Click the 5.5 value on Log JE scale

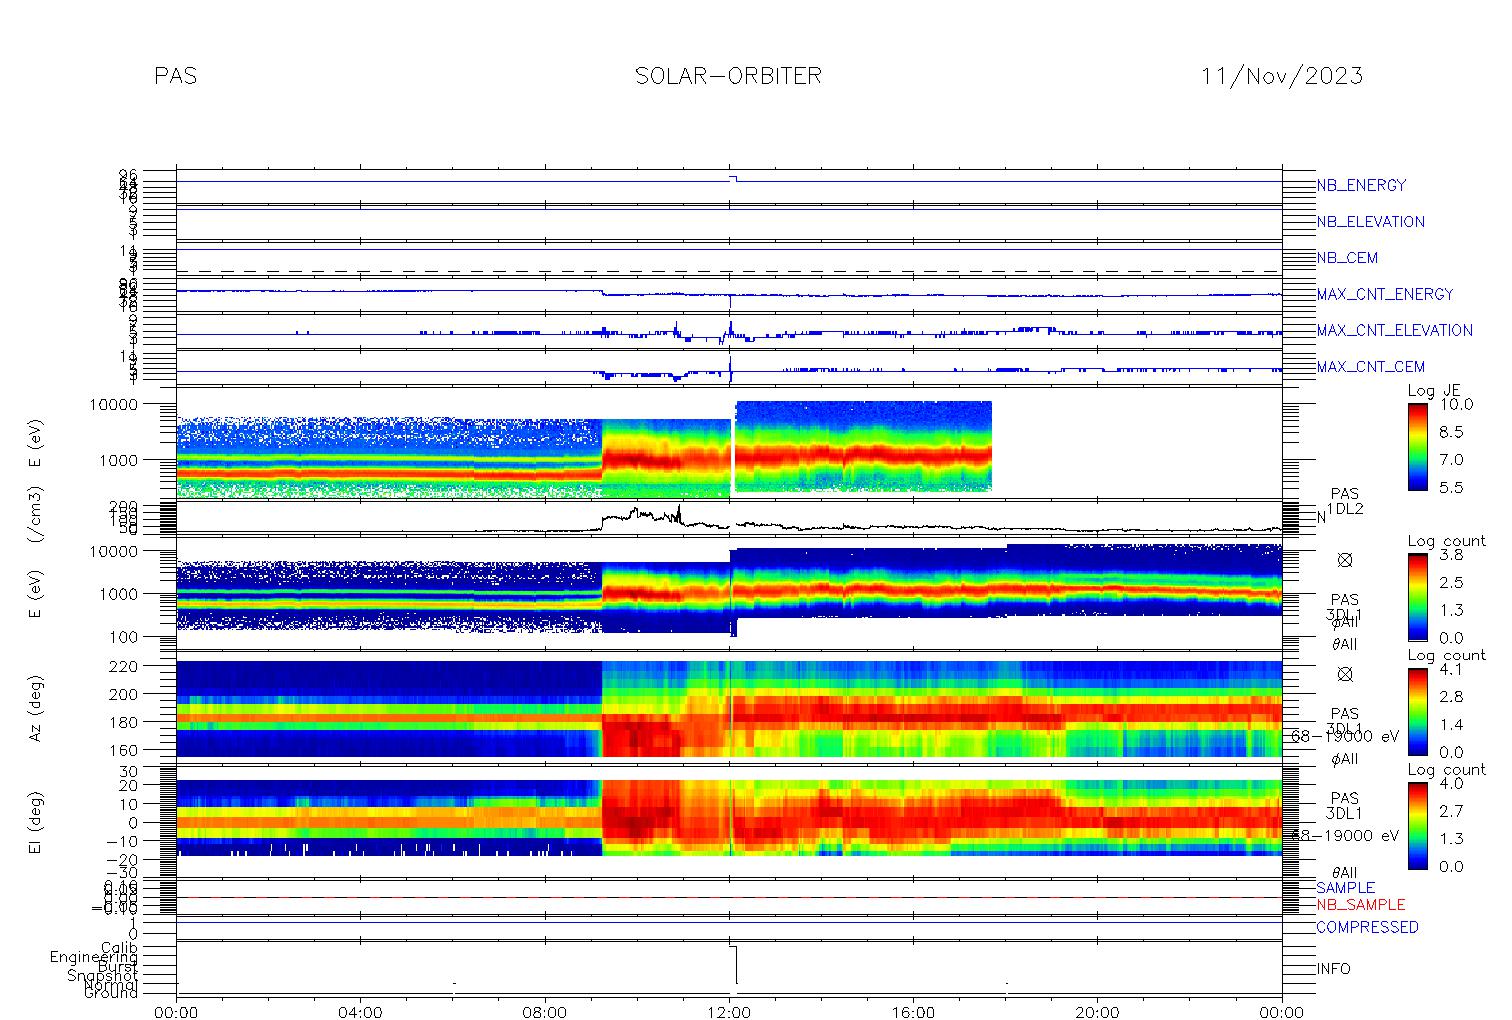(x=1451, y=487)
